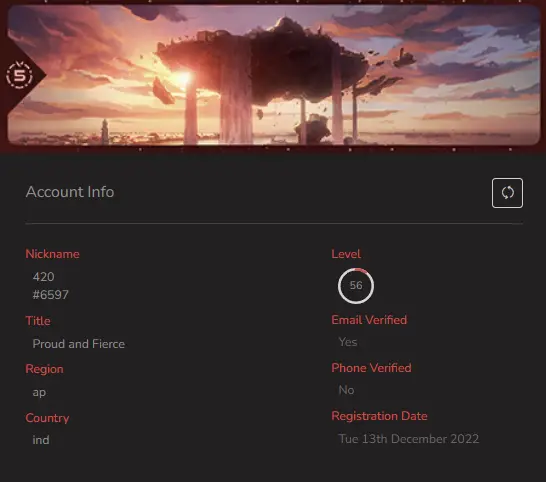Select the country value ind
This screenshot has width=546, height=482.
point(41,440)
